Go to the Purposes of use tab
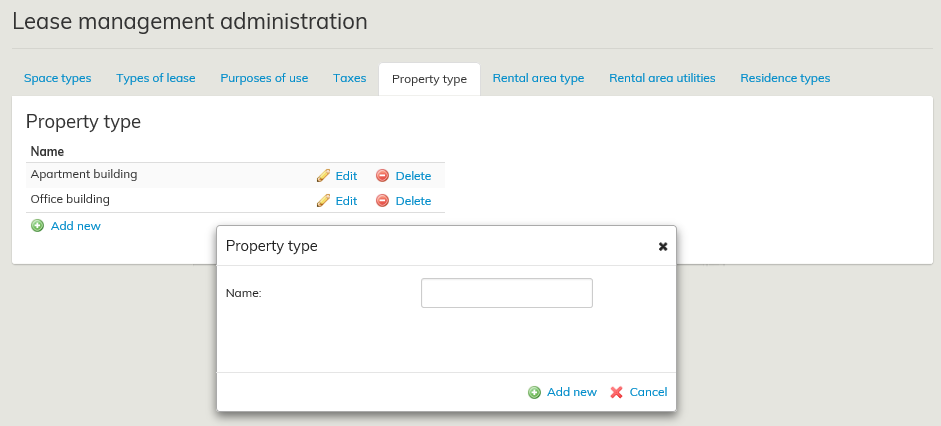This screenshot has width=941, height=426. pyautogui.click(x=264, y=78)
